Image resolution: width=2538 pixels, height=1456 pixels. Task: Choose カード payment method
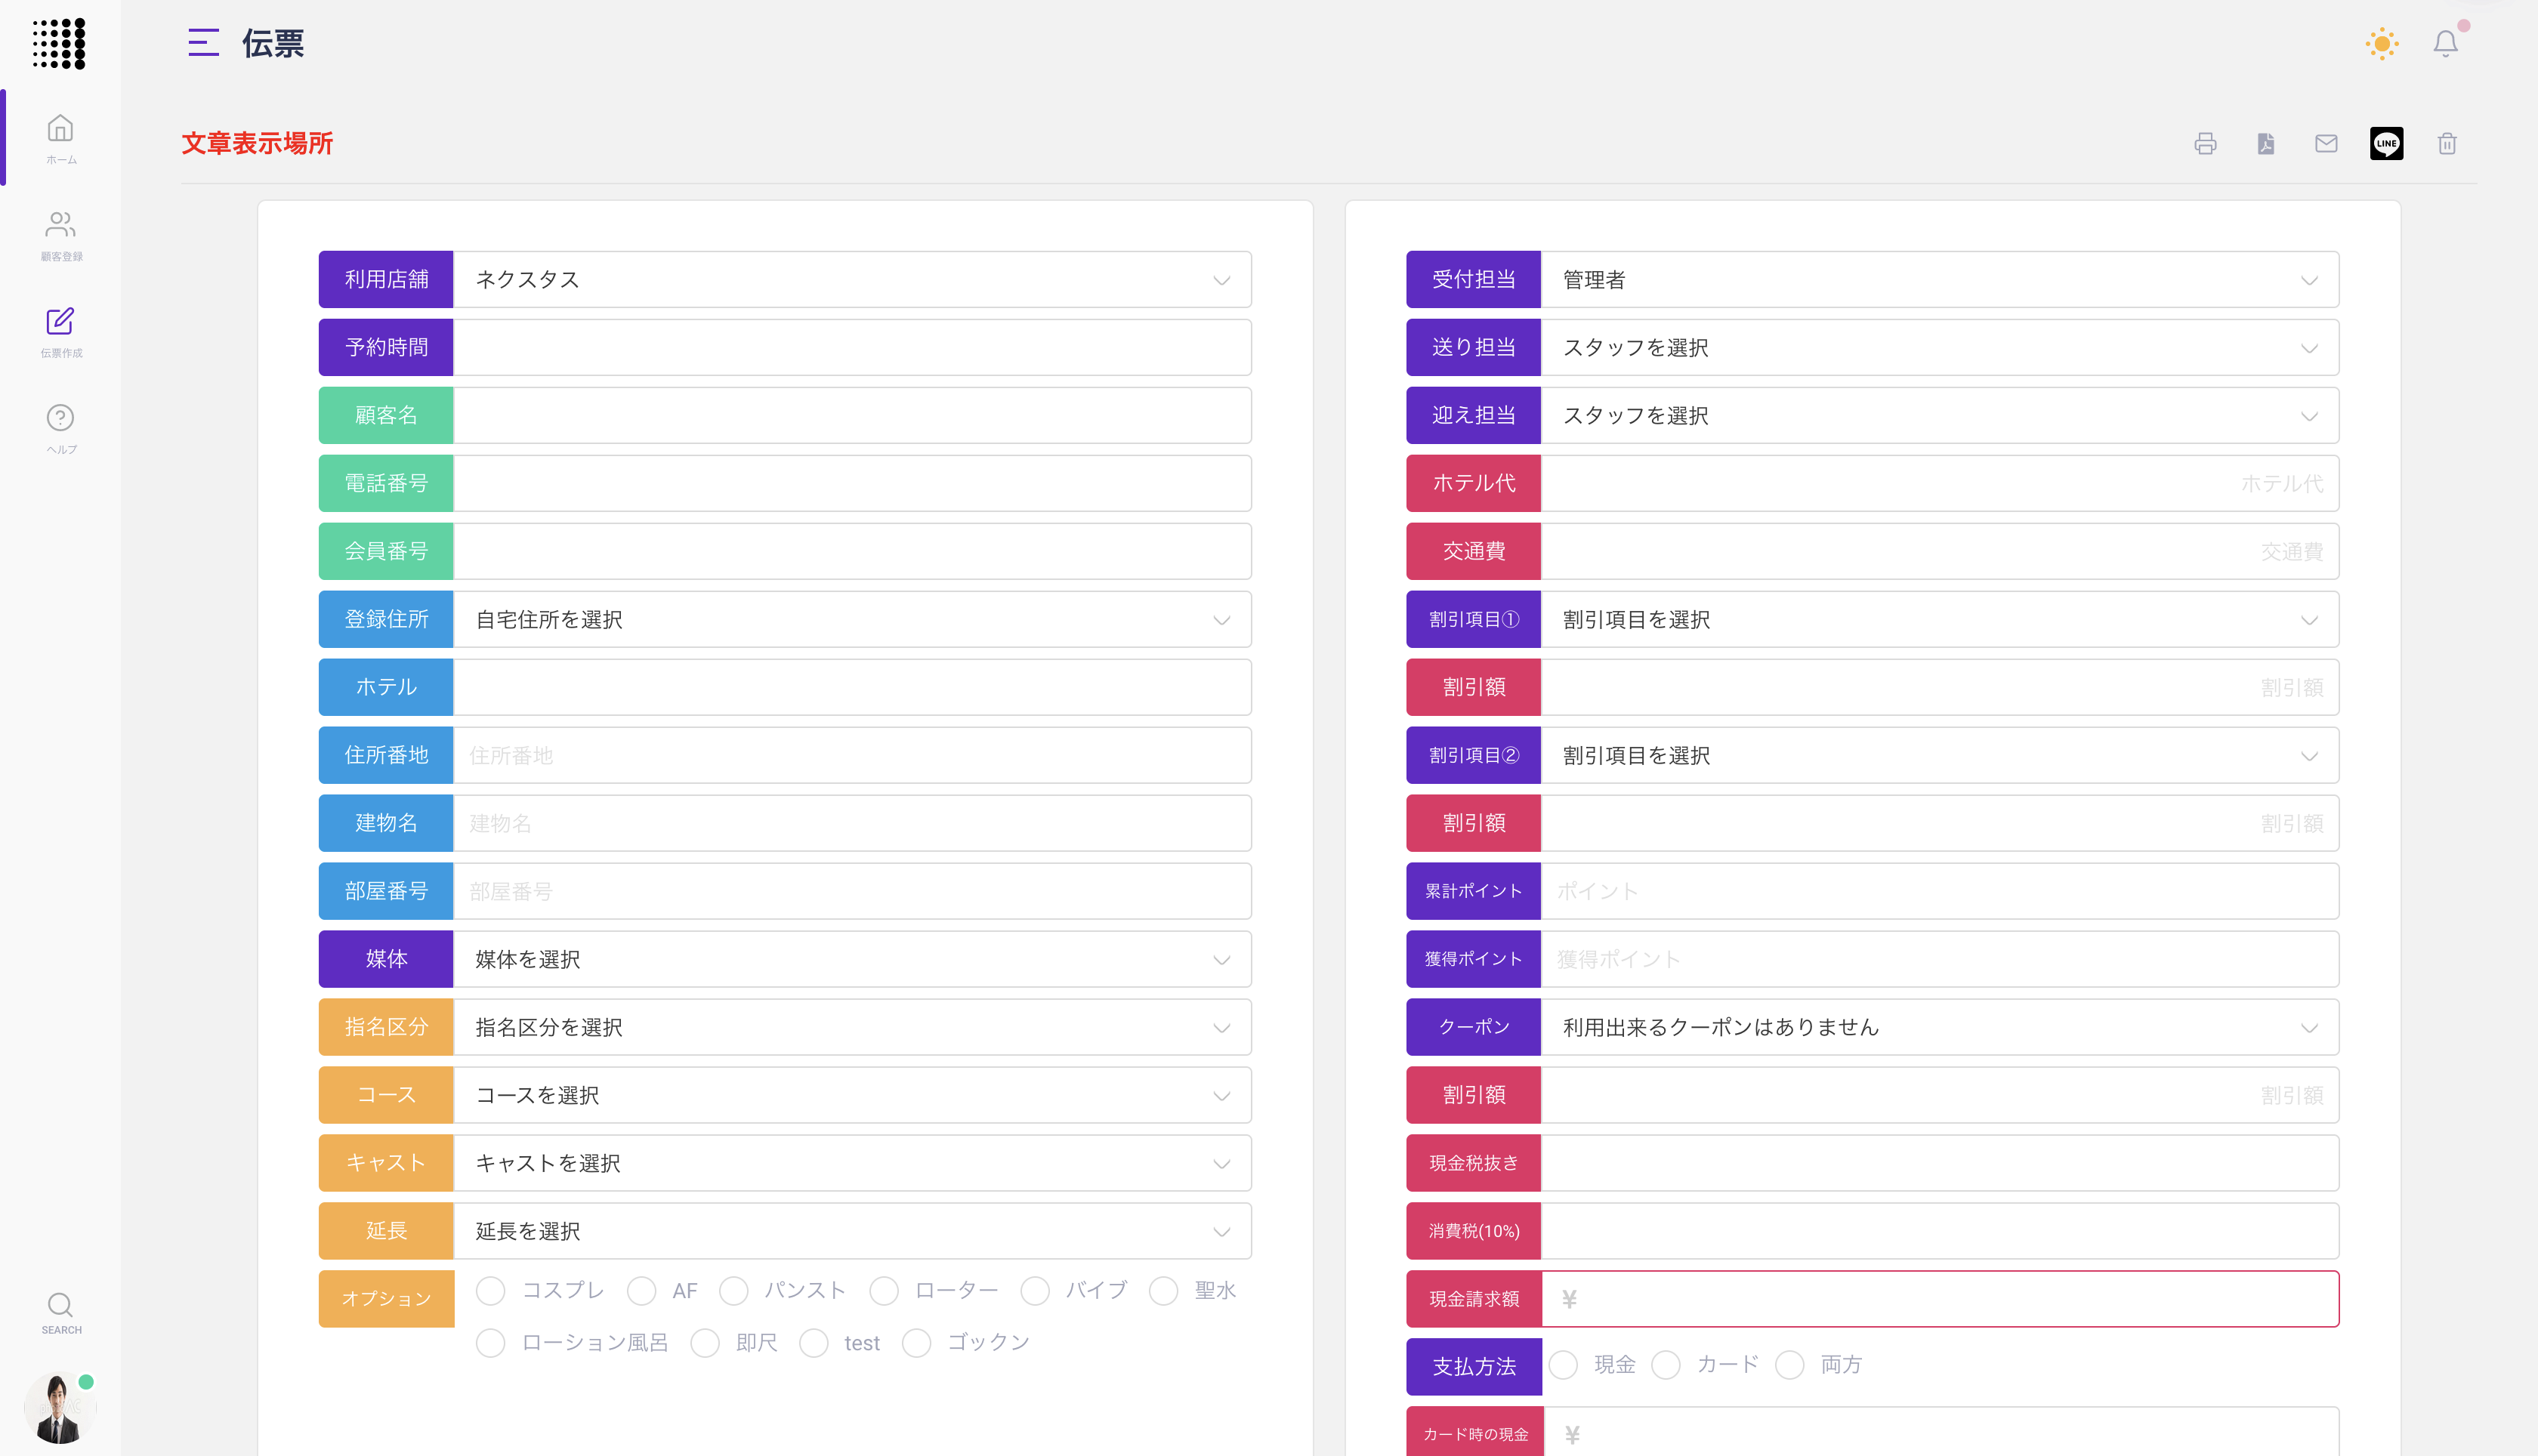tap(1666, 1365)
